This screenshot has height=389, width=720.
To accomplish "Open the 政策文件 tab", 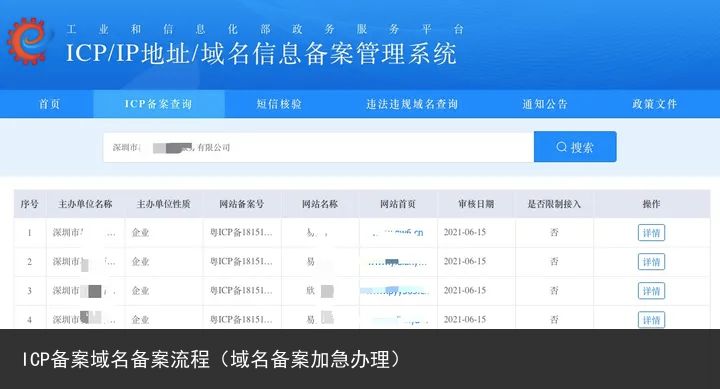I will (655, 104).
